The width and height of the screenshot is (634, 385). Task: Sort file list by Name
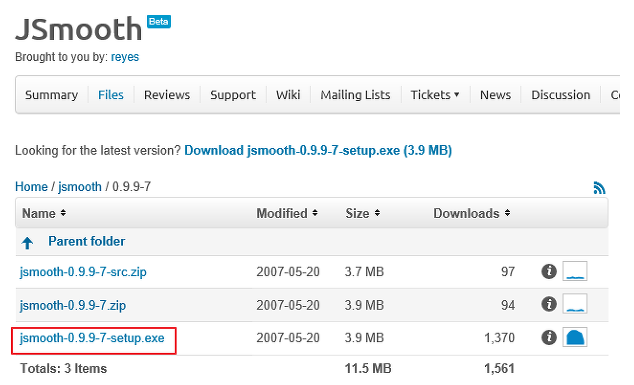click(44, 213)
